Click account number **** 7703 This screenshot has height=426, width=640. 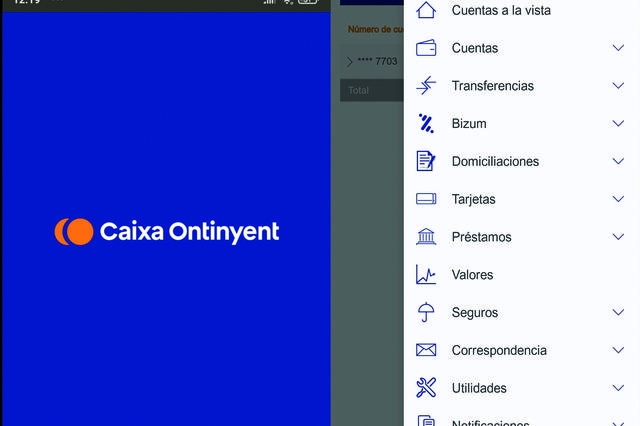coord(377,61)
